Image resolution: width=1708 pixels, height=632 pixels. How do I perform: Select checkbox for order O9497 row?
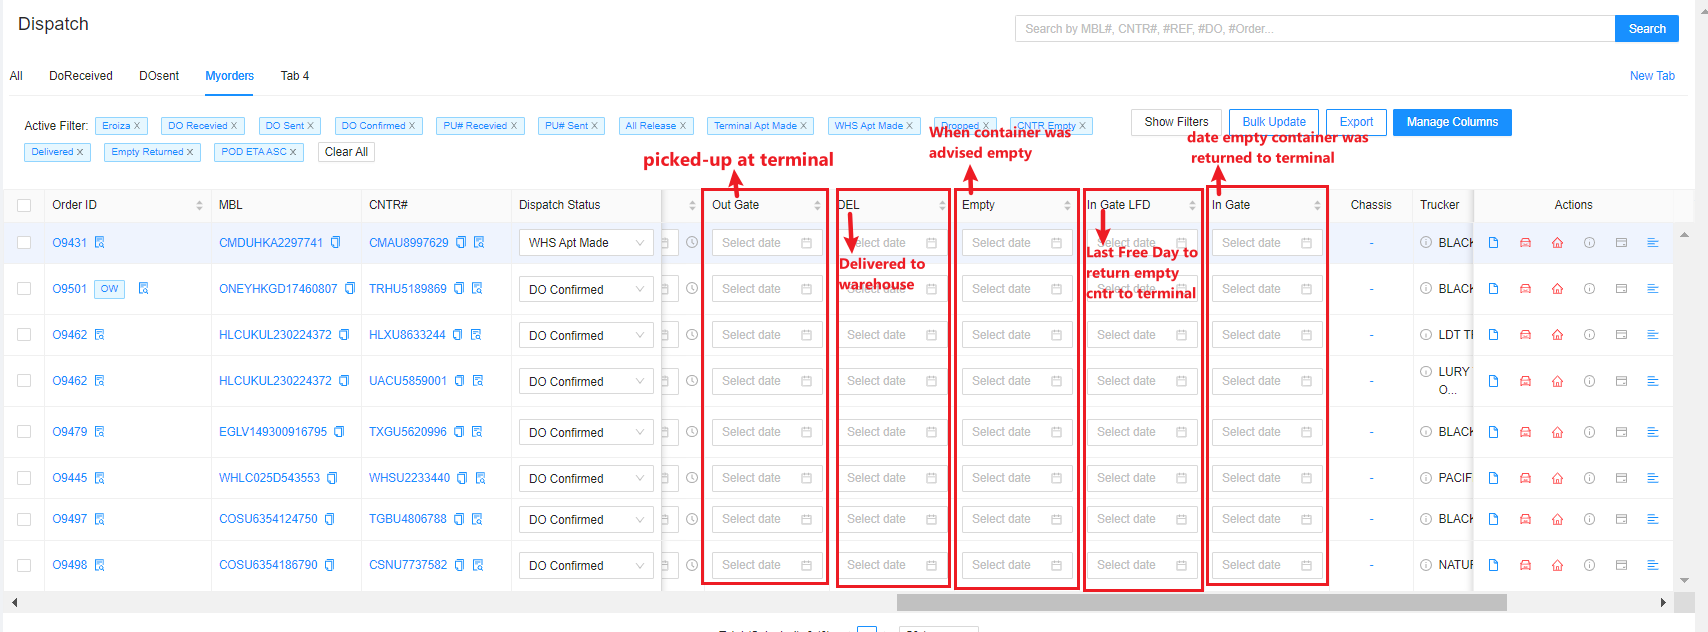24,519
